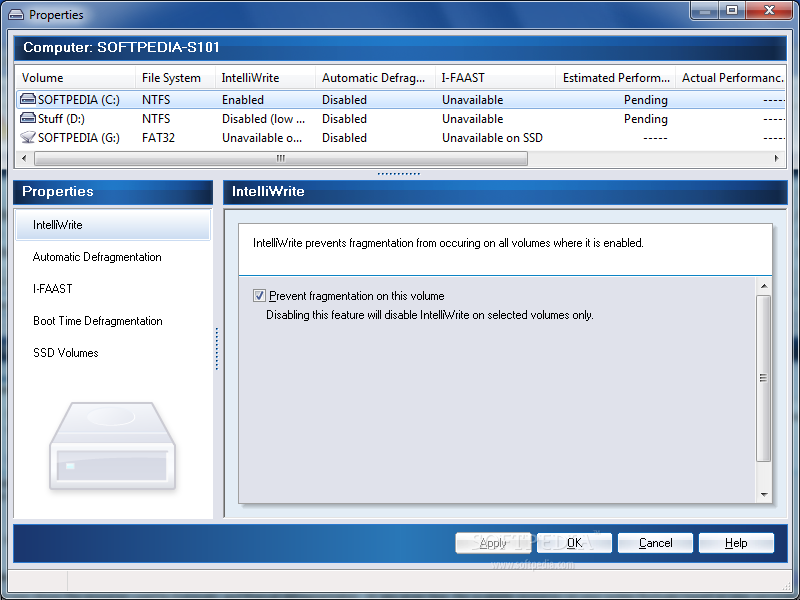Select the SOFTPEDIA (G:) volume row
Image resolution: width=800 pixels, height=600 pixels.
tap(401, 138)
